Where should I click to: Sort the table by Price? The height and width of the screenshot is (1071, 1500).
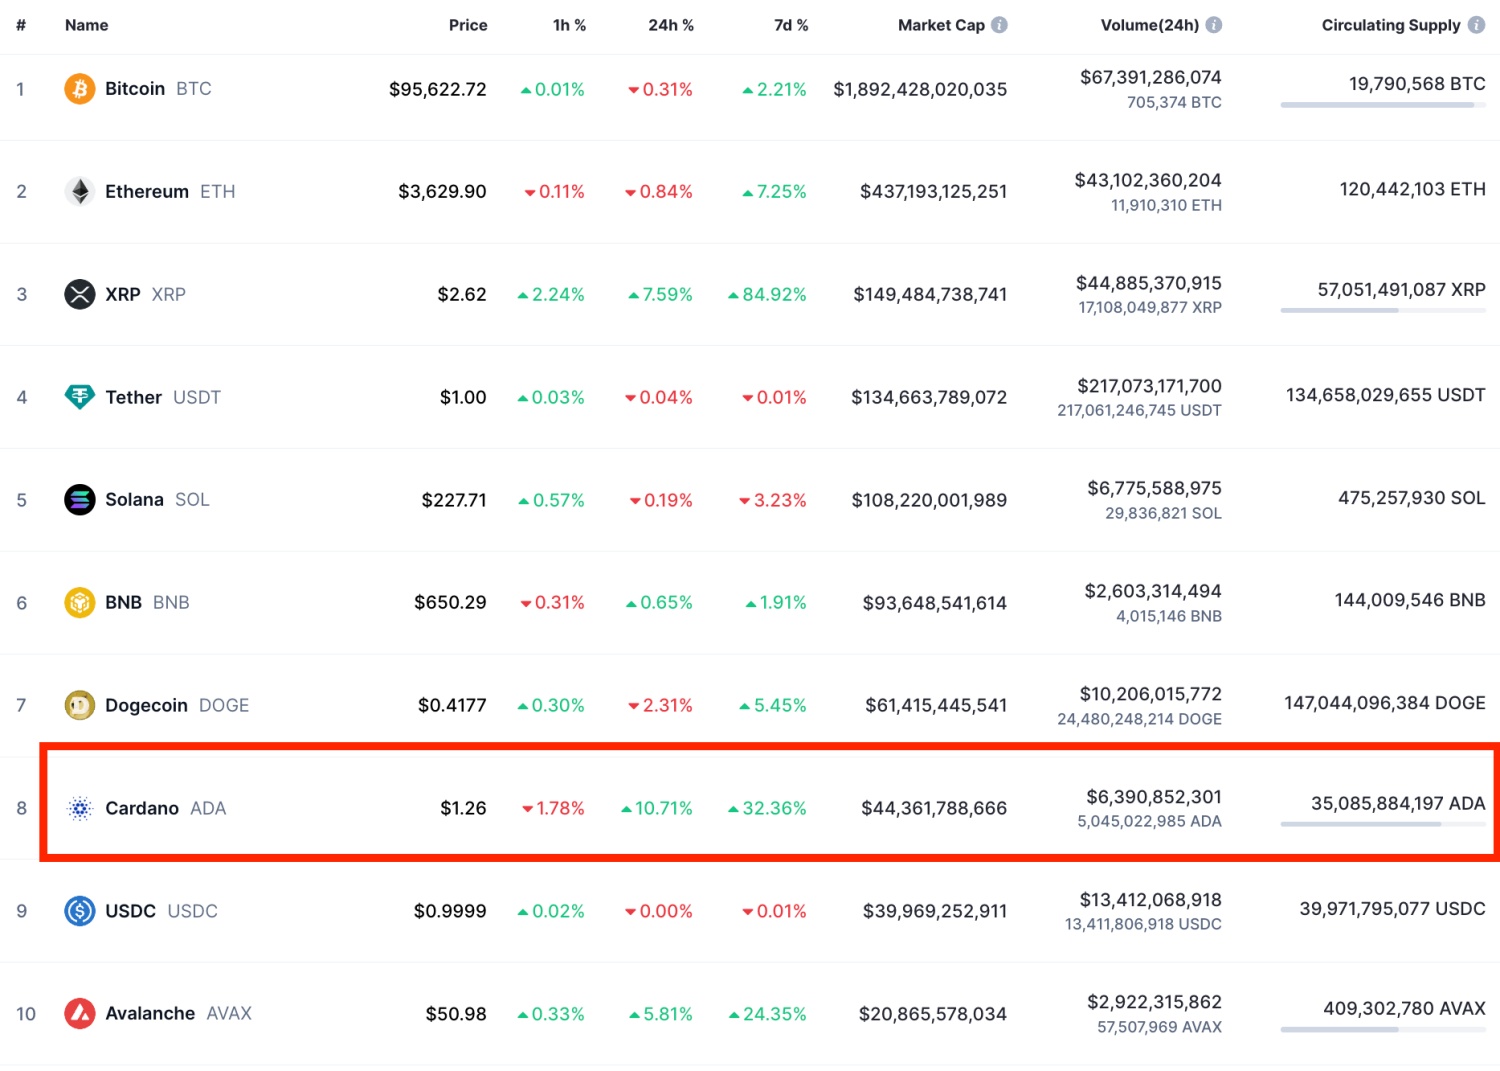pos(468,25)
